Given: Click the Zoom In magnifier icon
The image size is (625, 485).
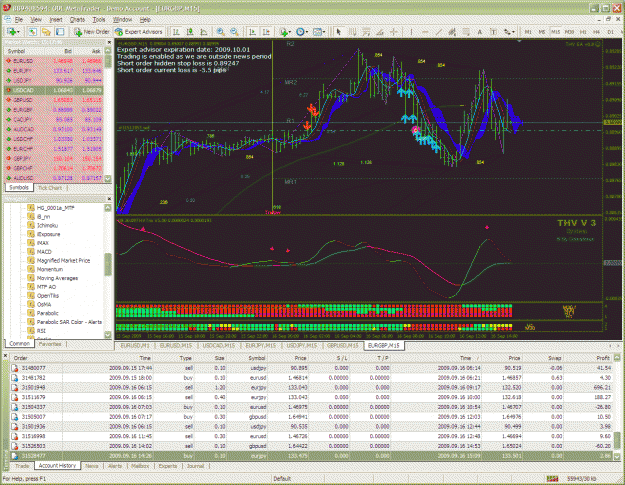Looking at the screenshot, I should pyautogui.click(x=220, y=32).
